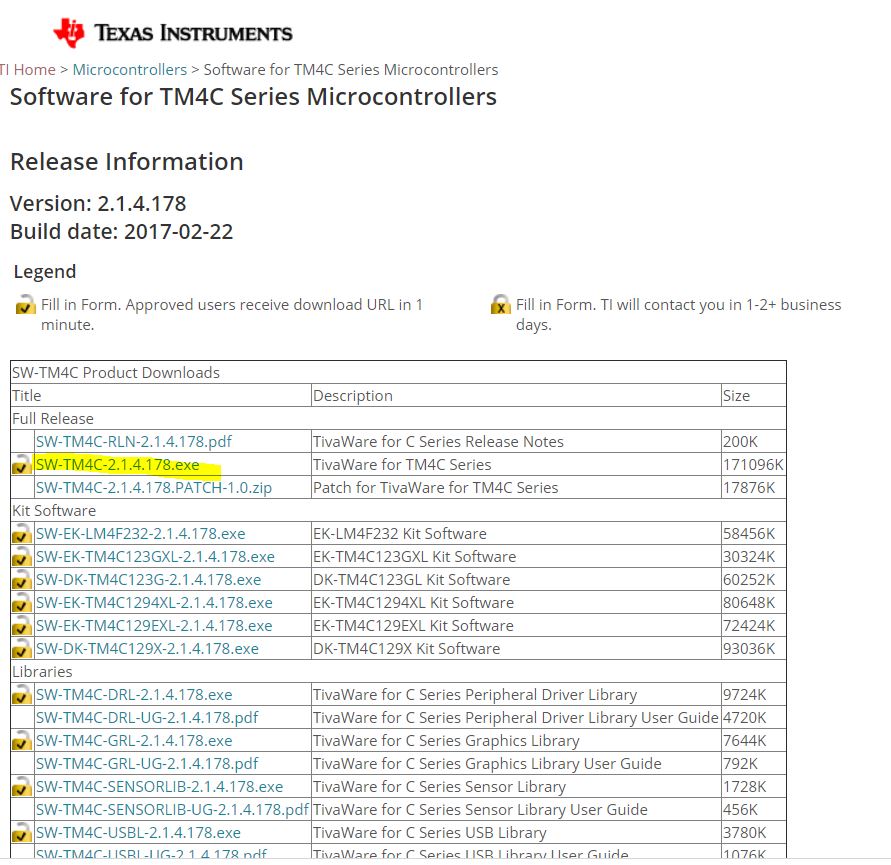Click the 'Libraries' section row
Screen dimensions: 891x865
coord(398,671)
